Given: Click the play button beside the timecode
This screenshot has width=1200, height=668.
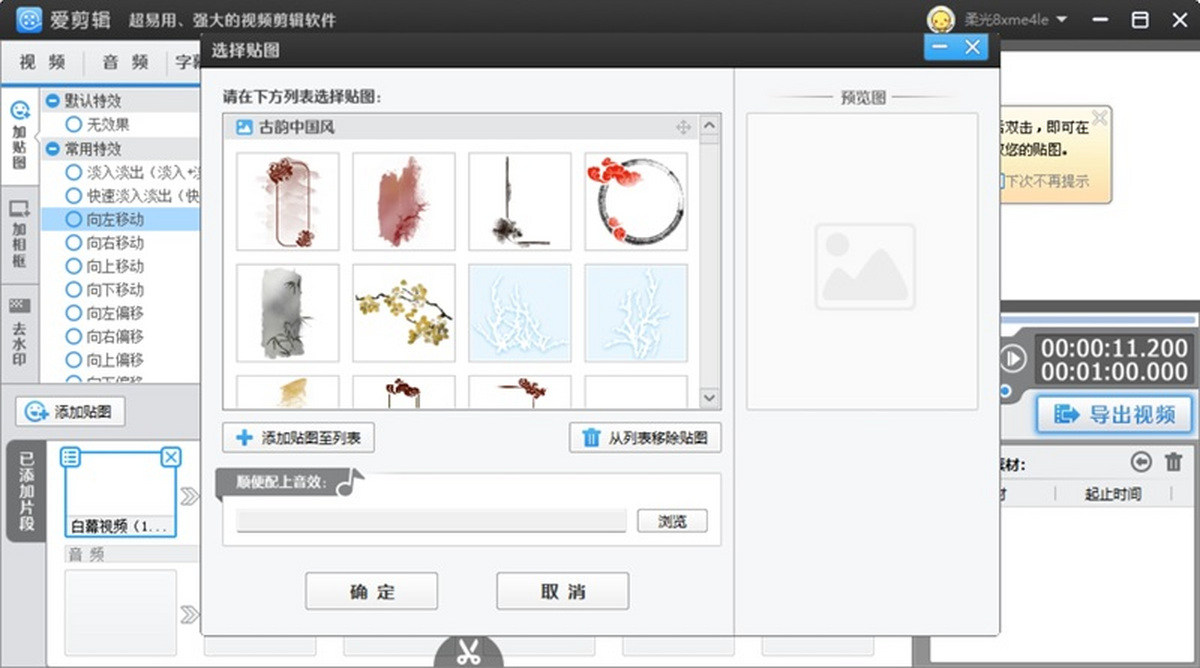Looking at the screenshot, I should [1014, 358].
